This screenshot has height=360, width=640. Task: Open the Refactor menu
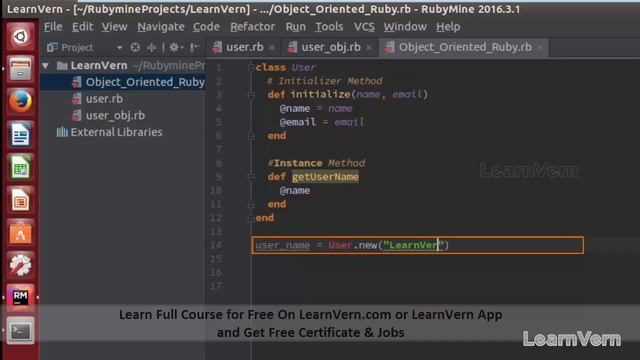pos(252,27)
